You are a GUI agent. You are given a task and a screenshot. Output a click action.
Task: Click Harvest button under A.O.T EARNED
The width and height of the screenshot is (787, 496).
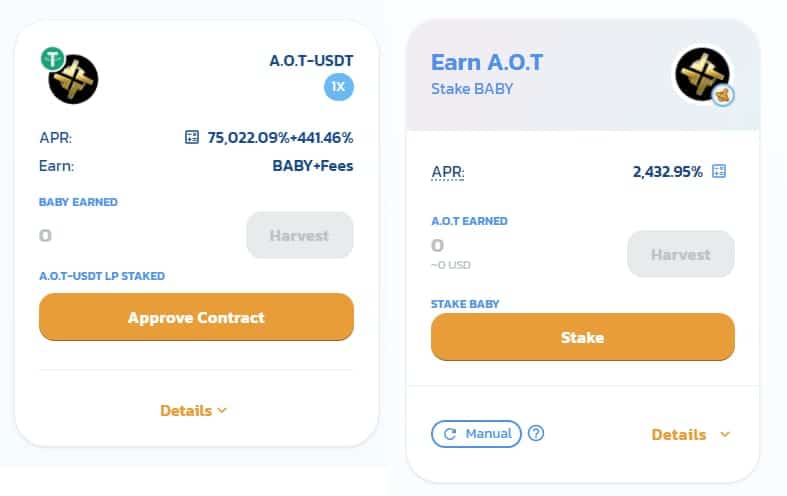pos(681,254)
